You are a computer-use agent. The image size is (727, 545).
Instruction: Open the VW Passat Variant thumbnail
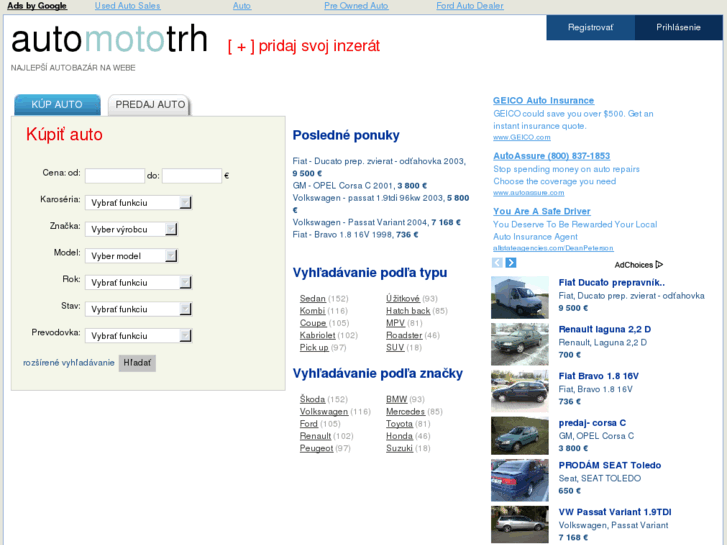(520, 525)
